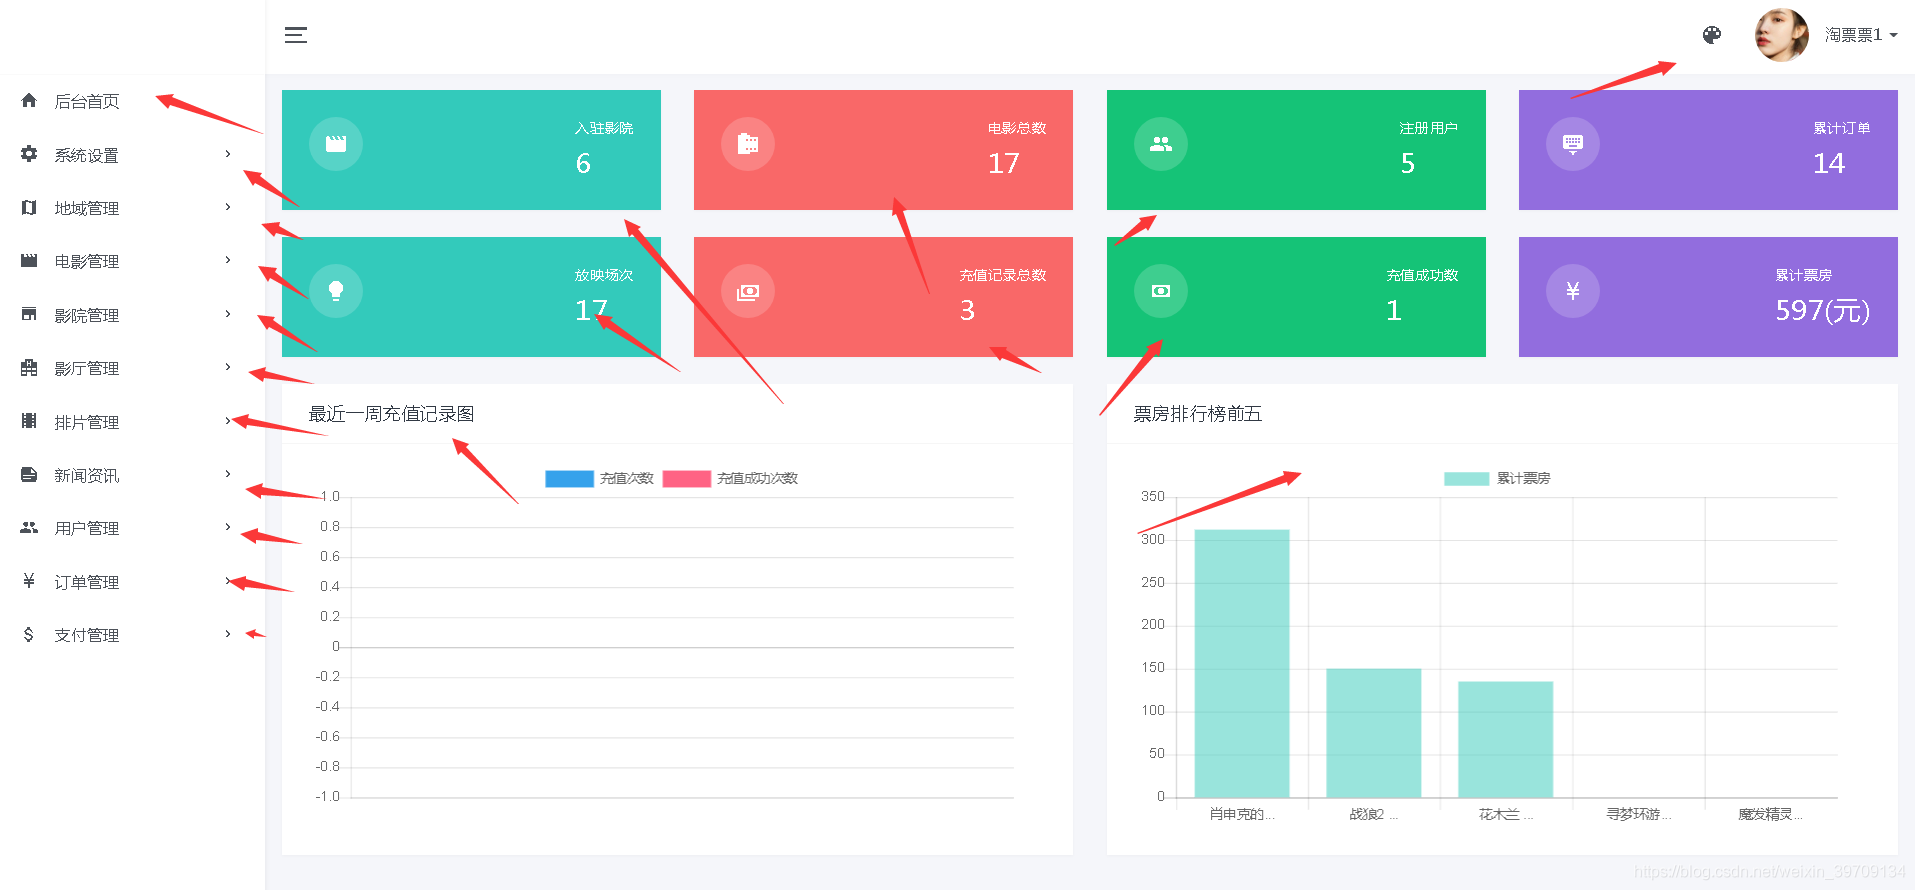Screen dimensions: 1915x890
Task: Click the clapperboard icon for 电影管理
Action: [29, 261]
